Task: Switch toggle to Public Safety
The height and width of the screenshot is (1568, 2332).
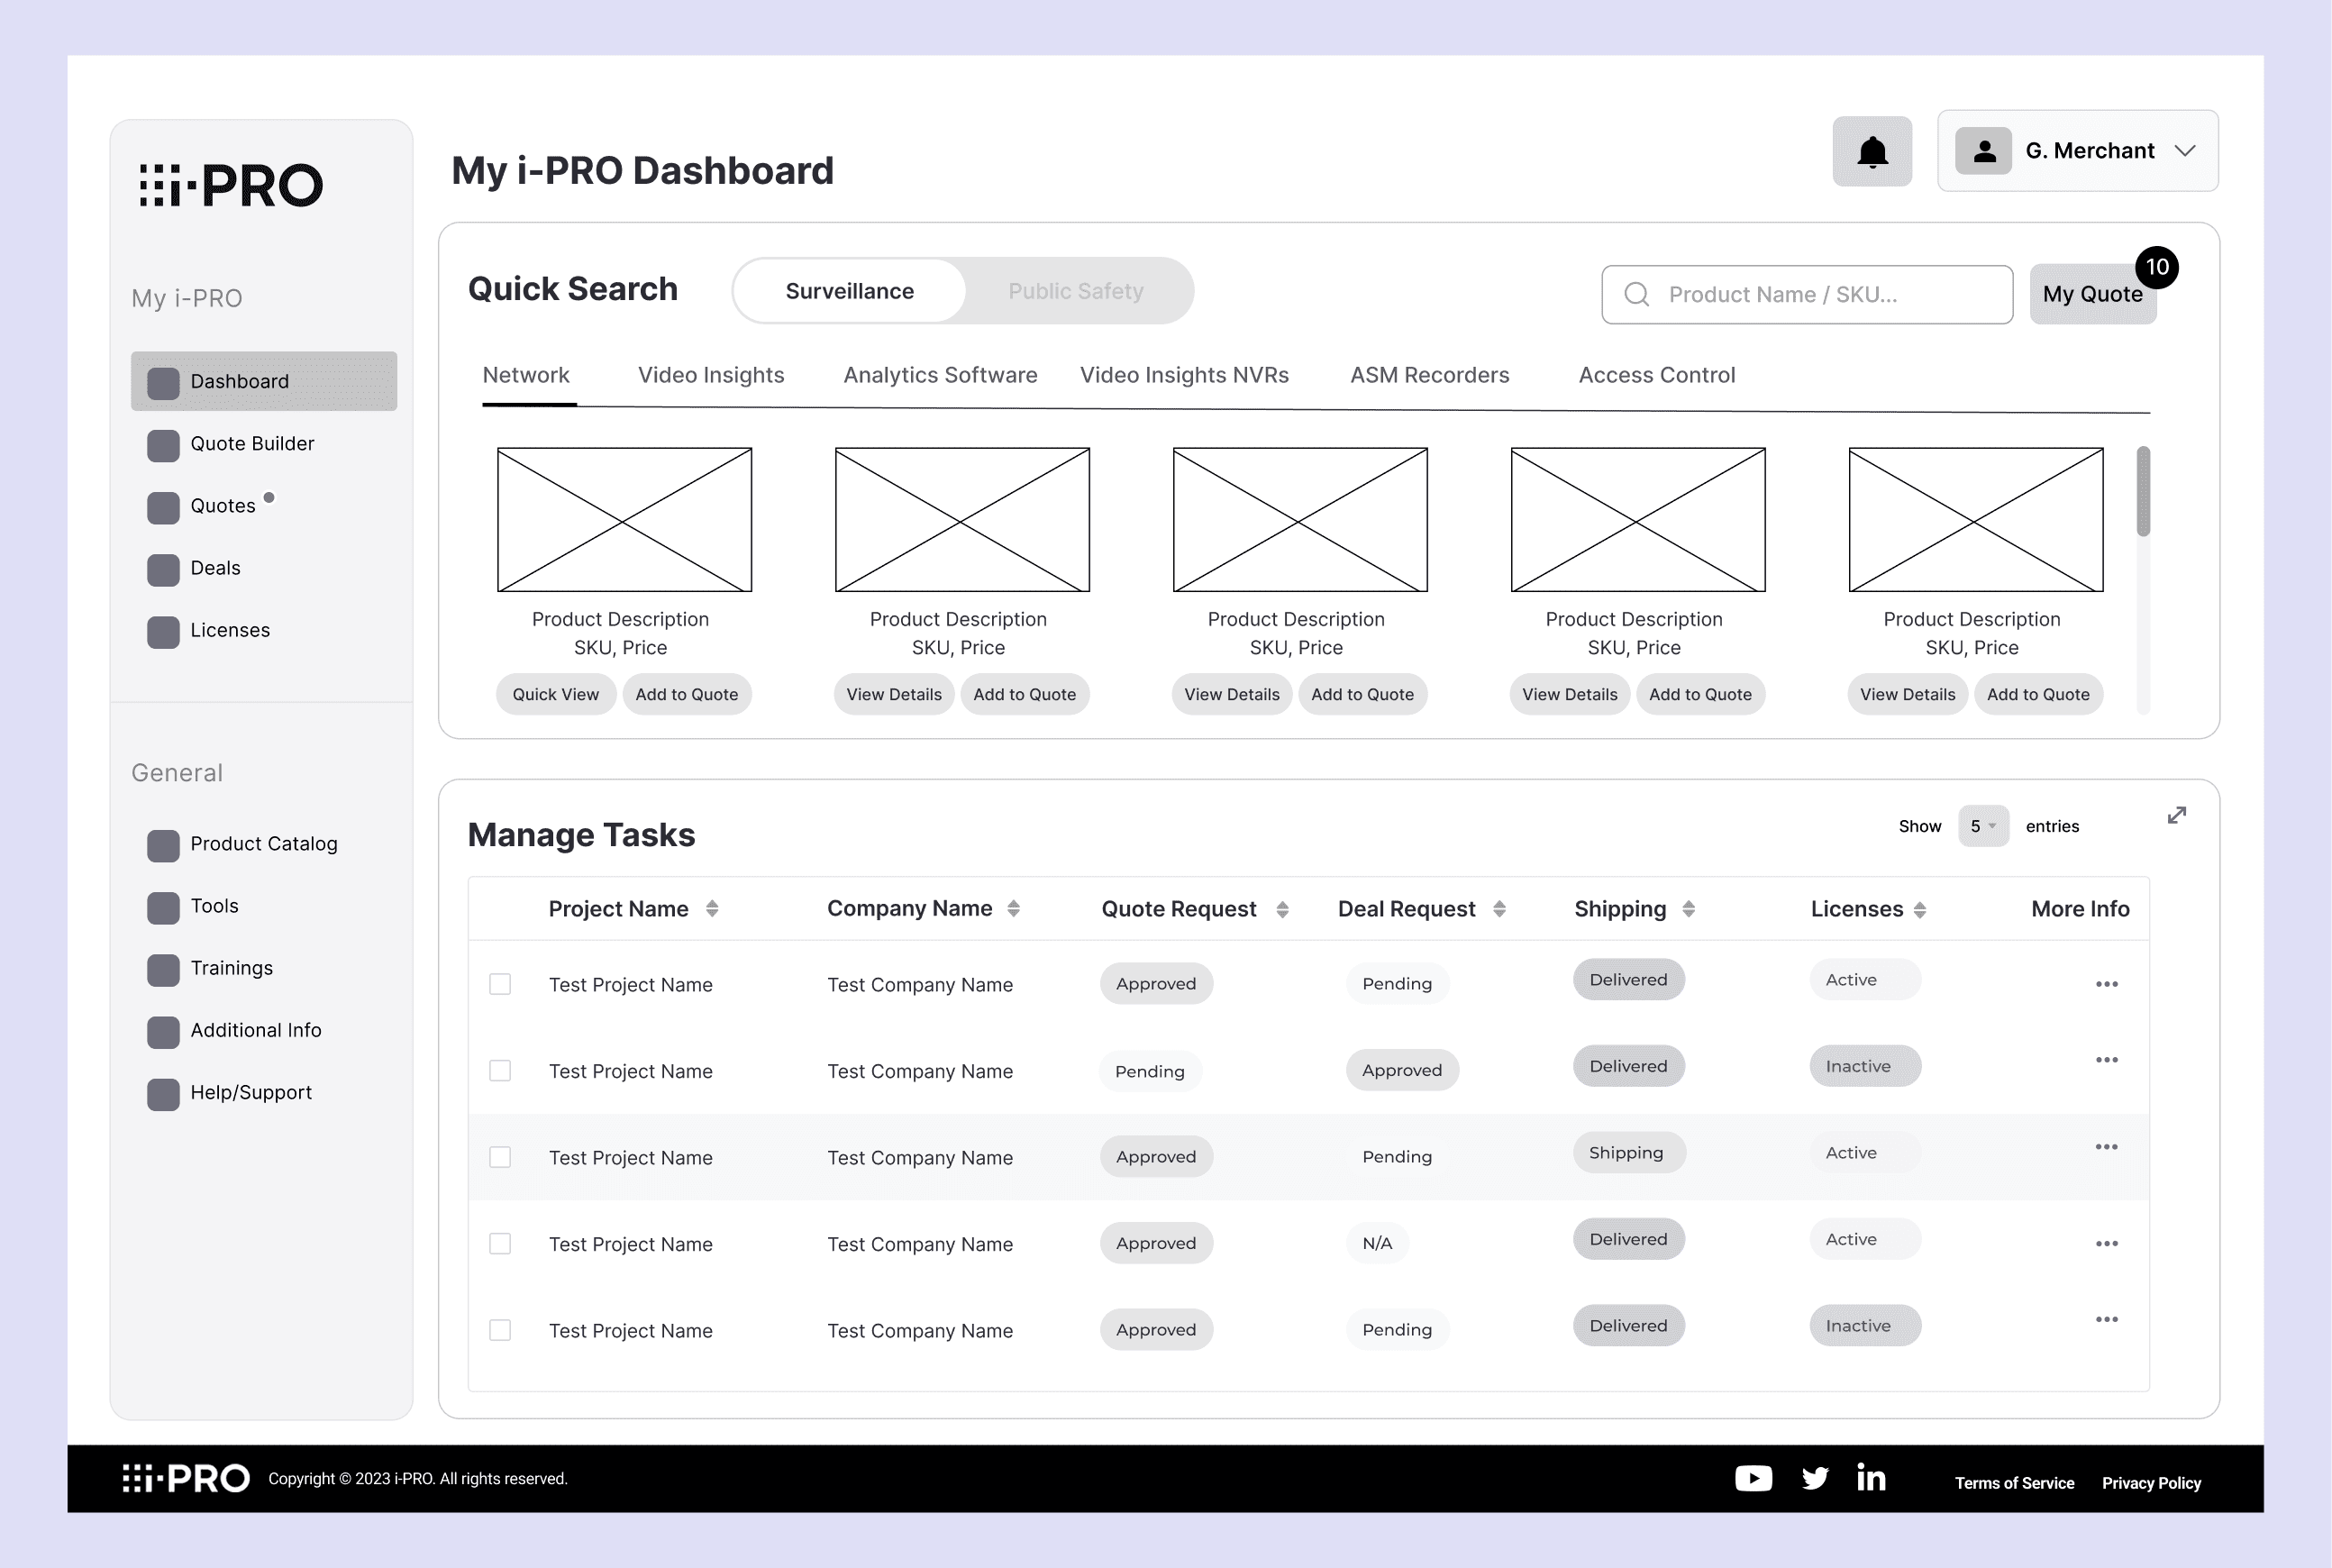Action: tap(1075, 291)
